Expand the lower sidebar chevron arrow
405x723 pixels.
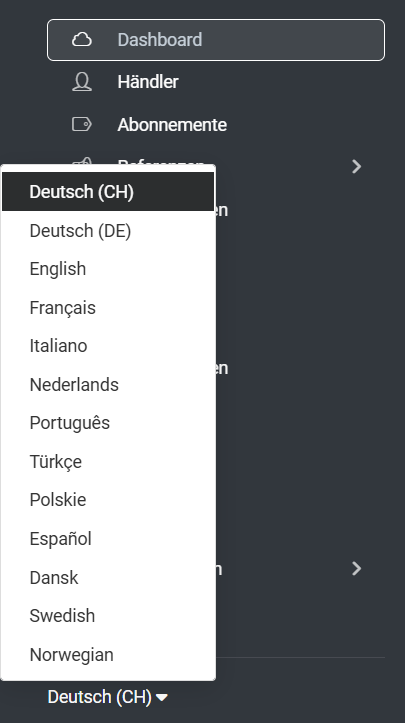tap(356, 569)
